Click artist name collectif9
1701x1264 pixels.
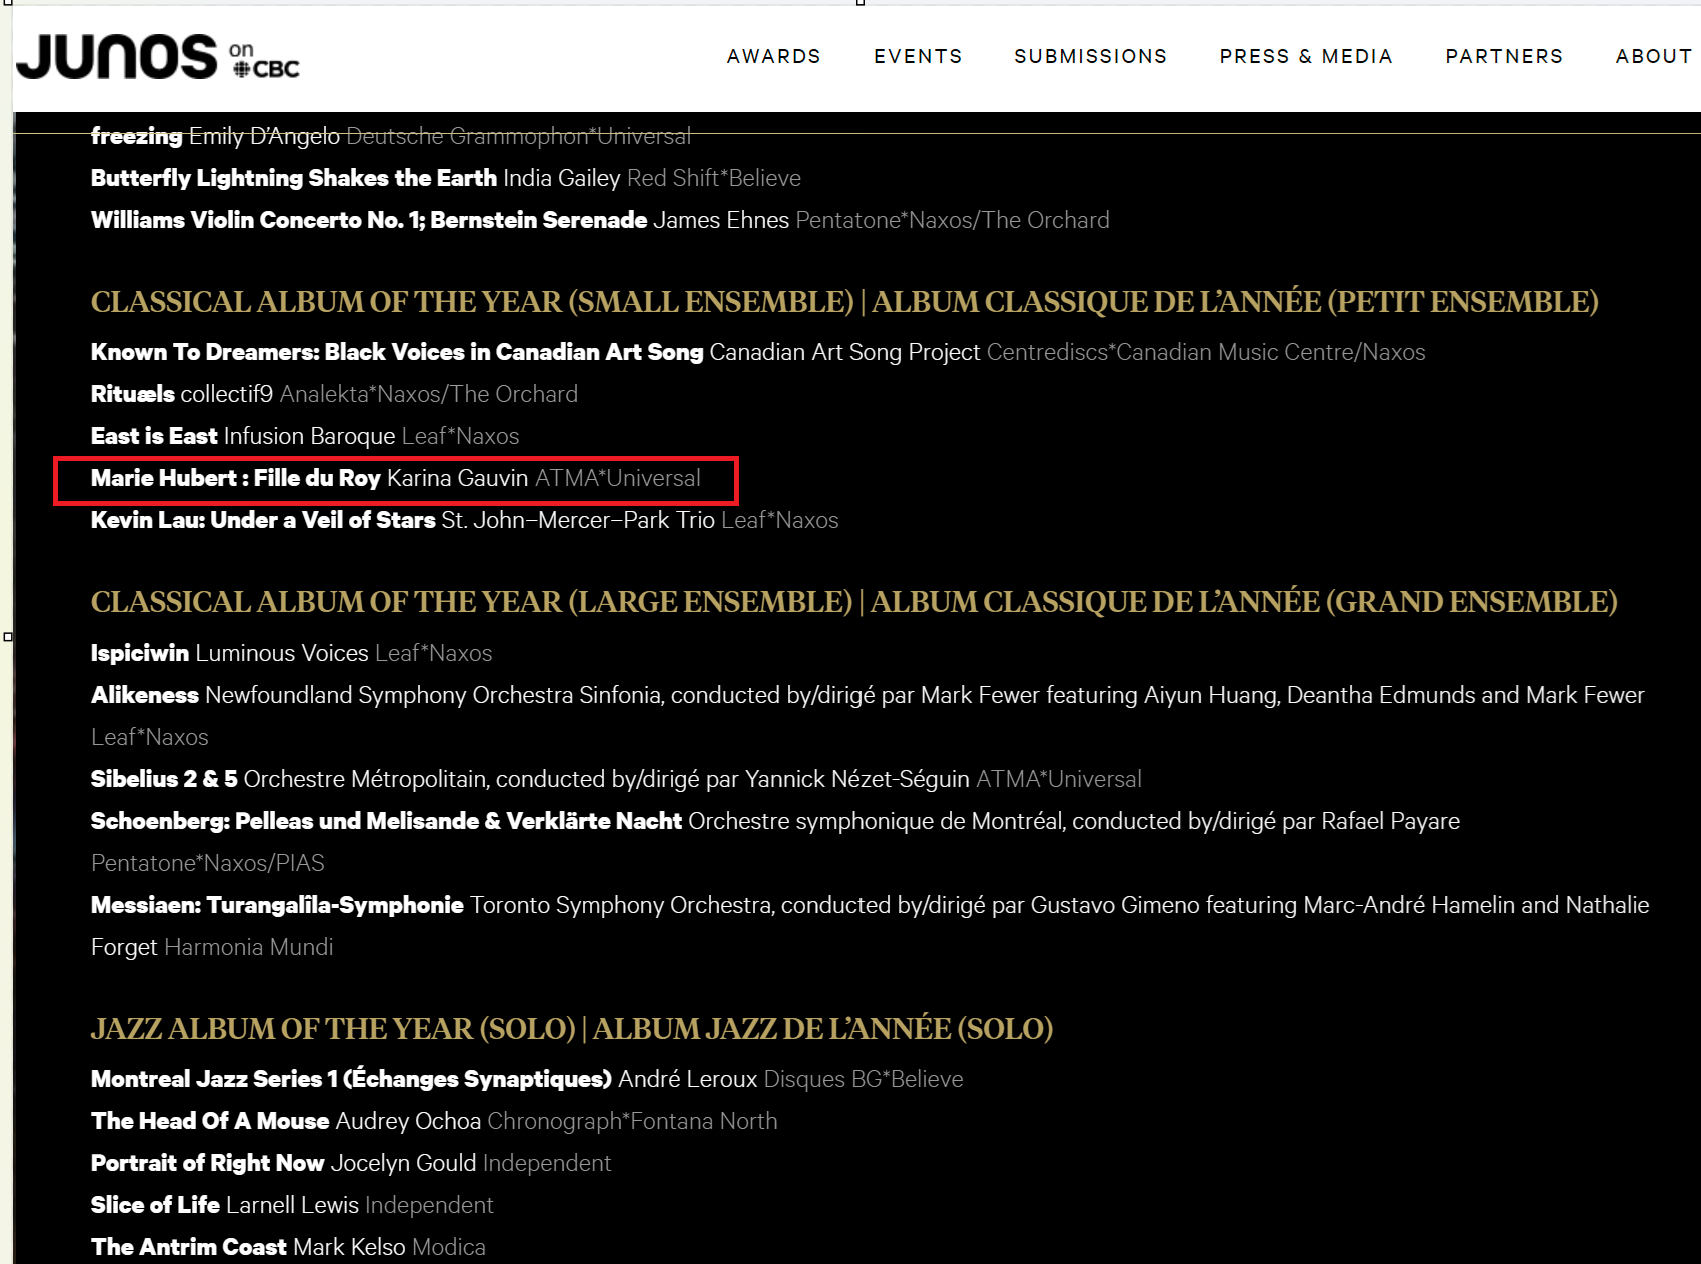point(227,394)
